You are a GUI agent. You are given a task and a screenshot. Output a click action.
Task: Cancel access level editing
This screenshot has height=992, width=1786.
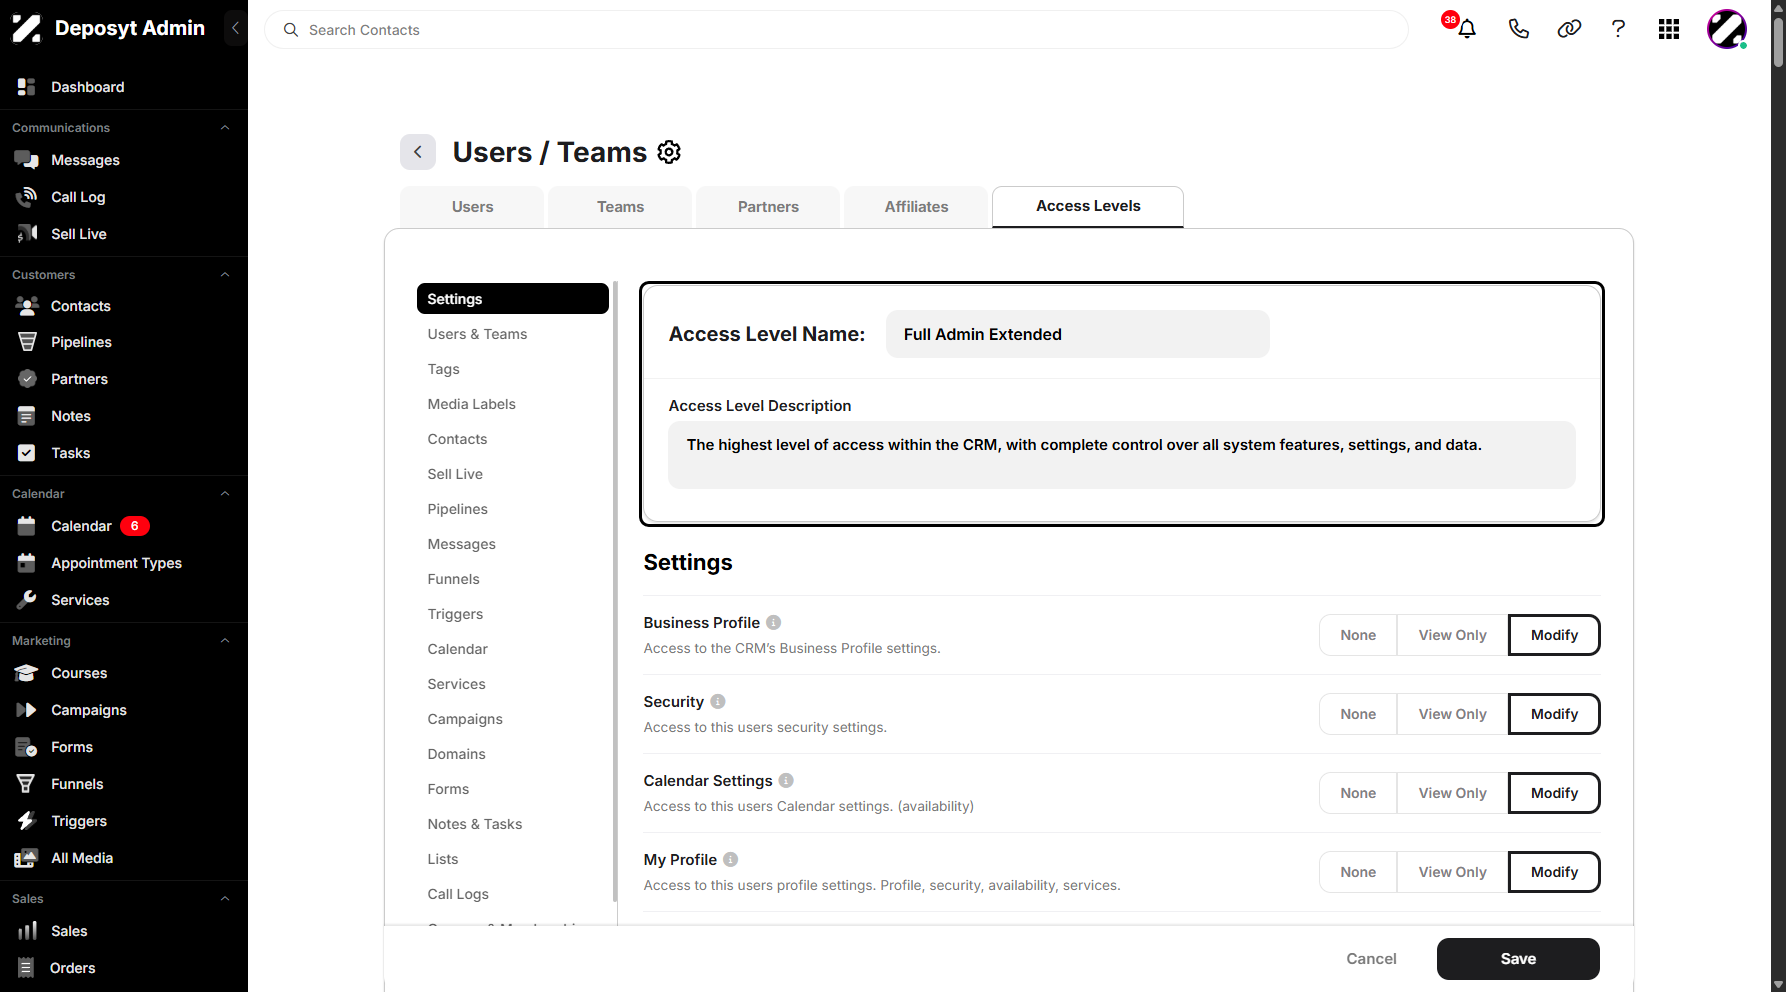(x=1371, y=959)
